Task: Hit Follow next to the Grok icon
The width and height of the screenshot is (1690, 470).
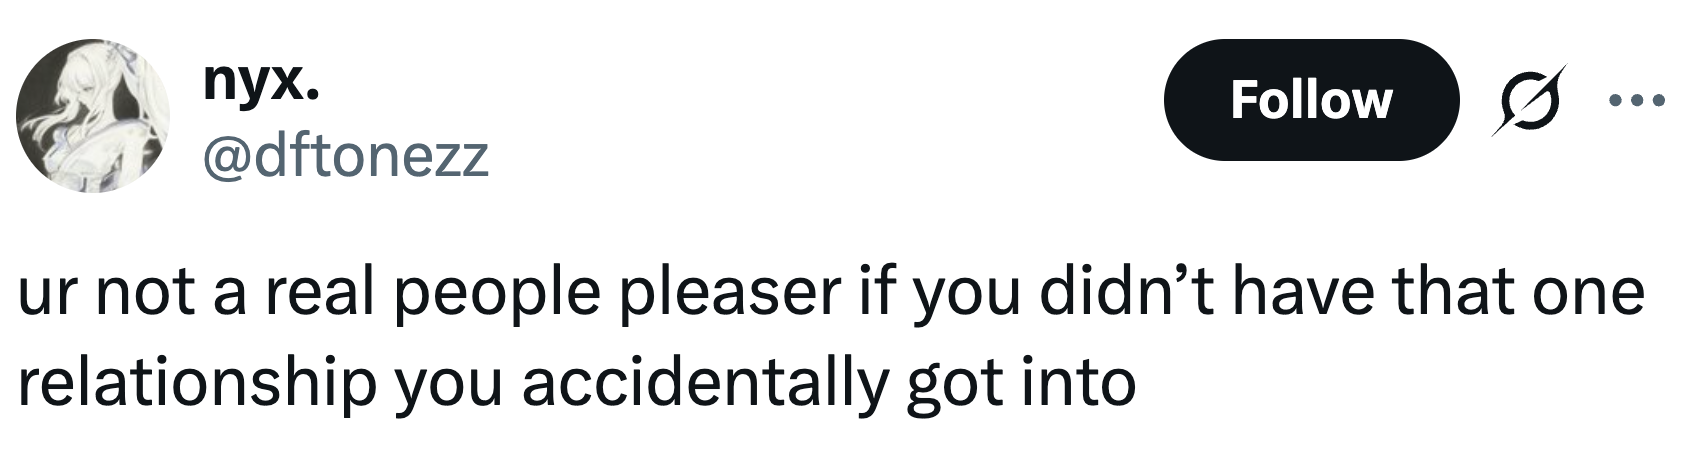Action: tap(1311, 100)
